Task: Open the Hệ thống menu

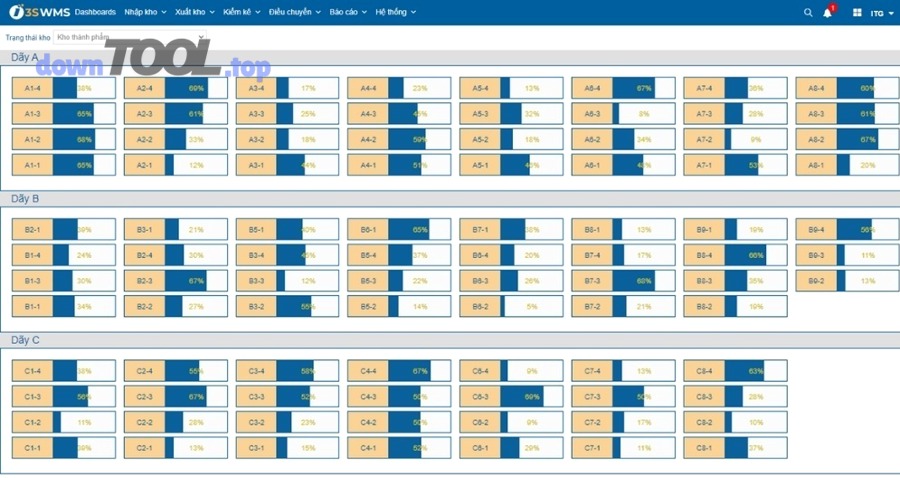Action: pyautogui.click(x=395, y=12)
